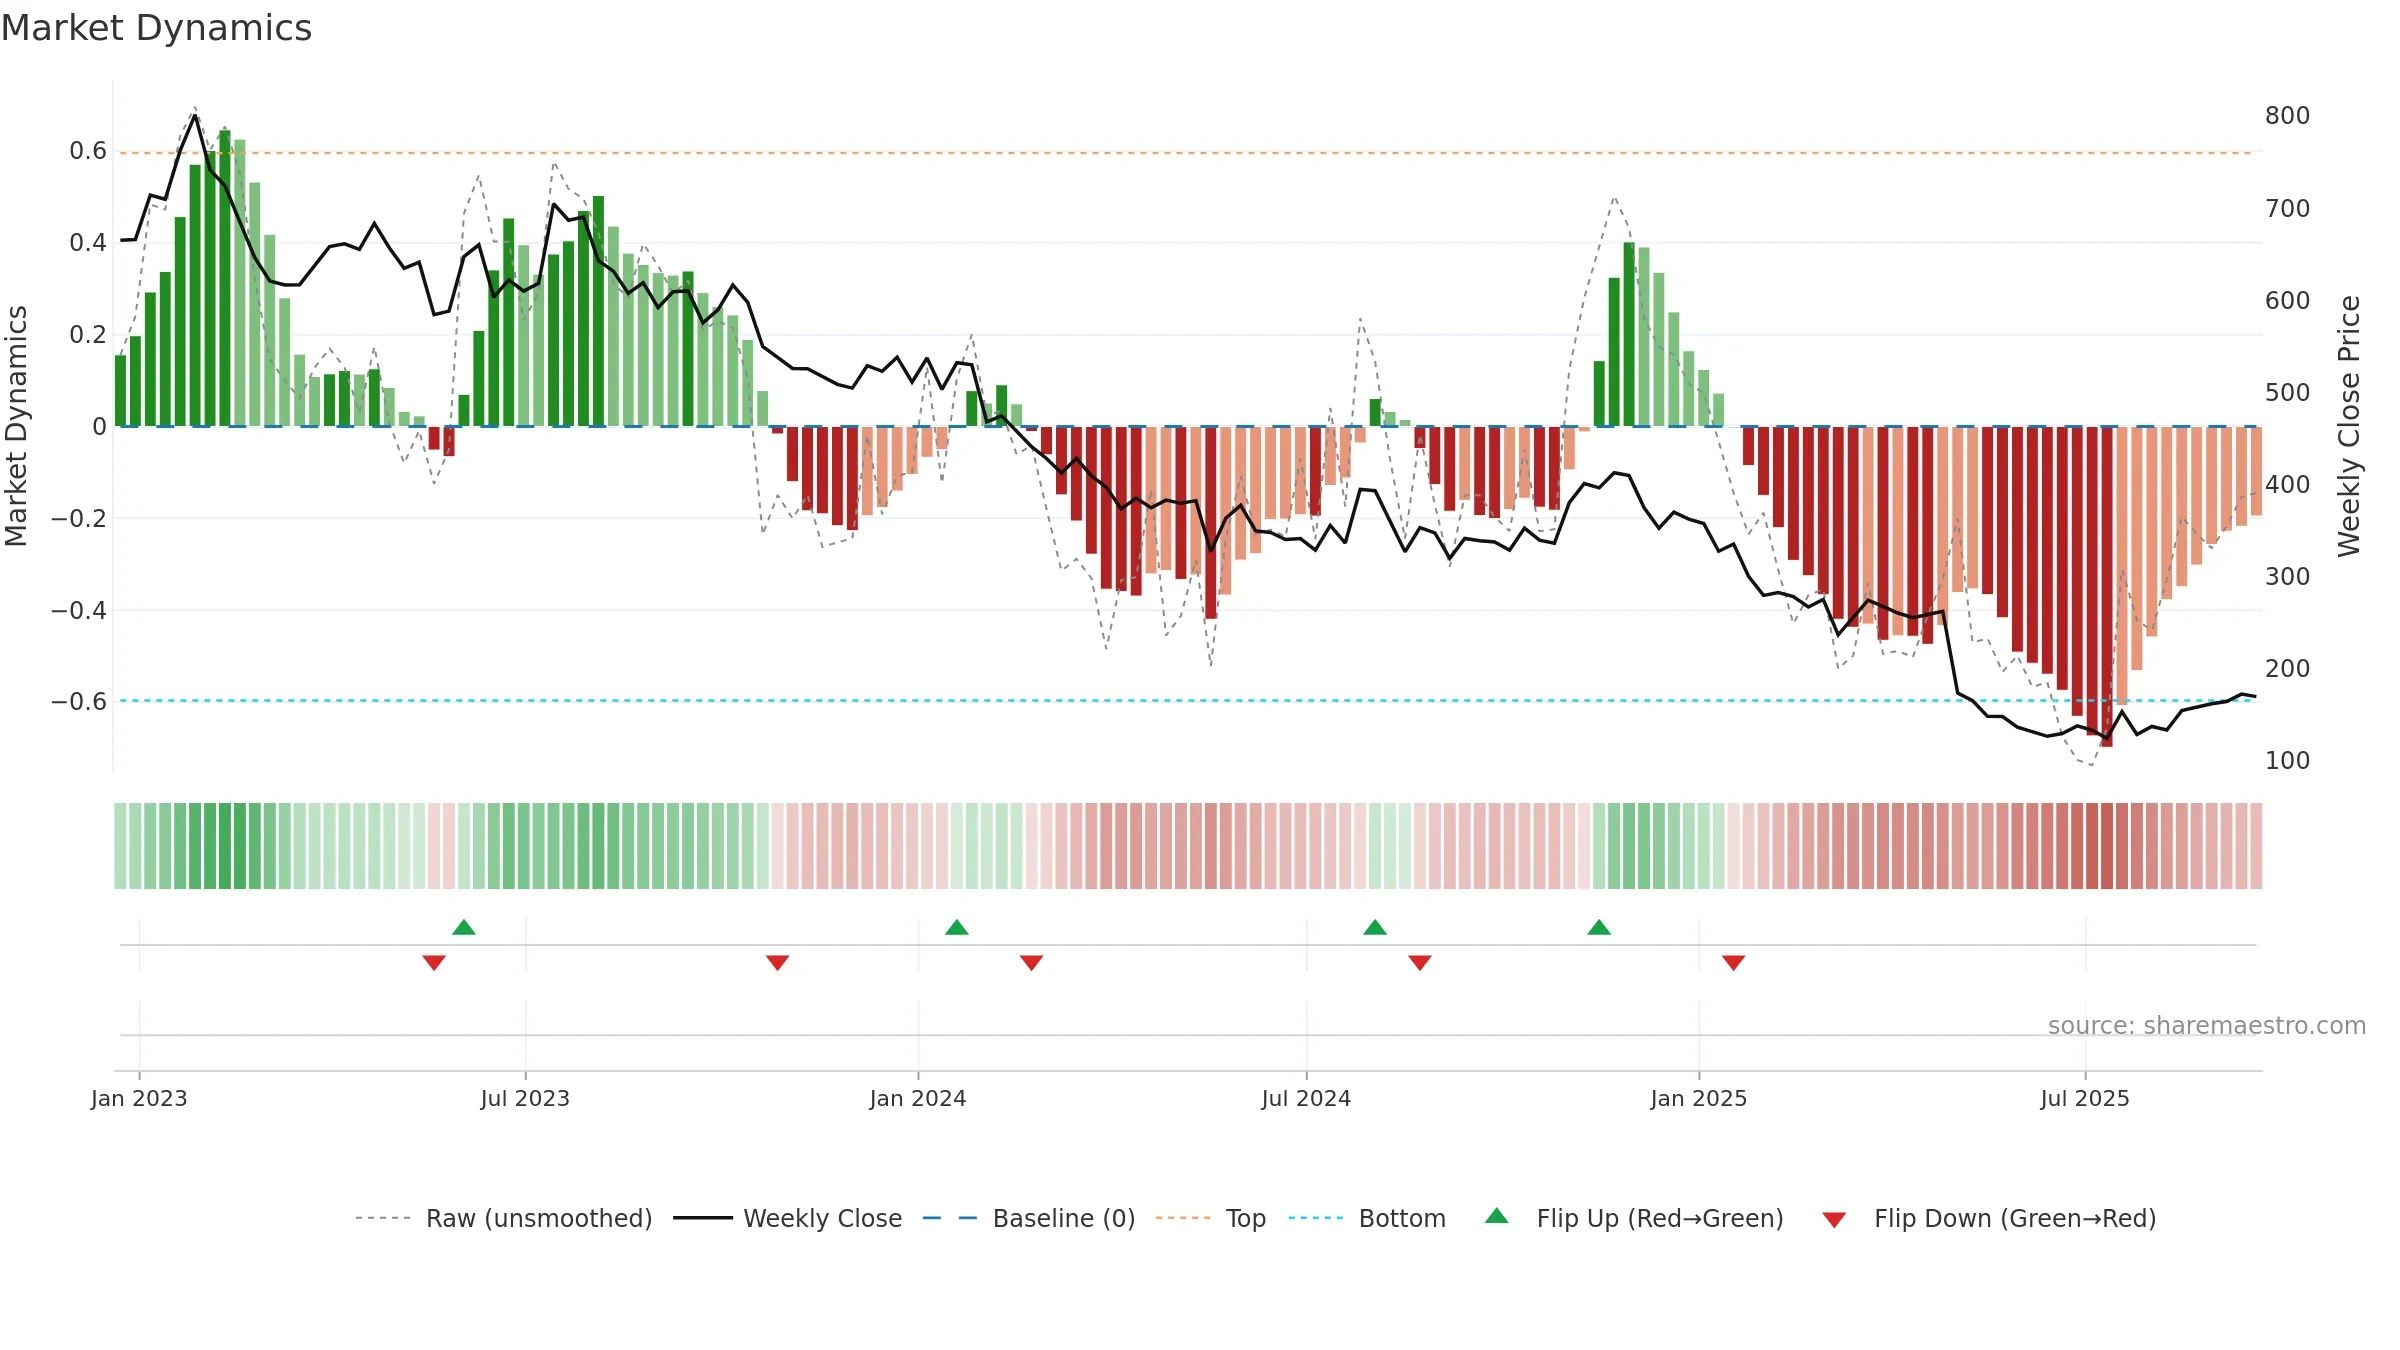This screenshot has width=2400, height=1350.
Task: Click the red flip-down marker after Jan 2025
Action: (x=1734, y=962)
